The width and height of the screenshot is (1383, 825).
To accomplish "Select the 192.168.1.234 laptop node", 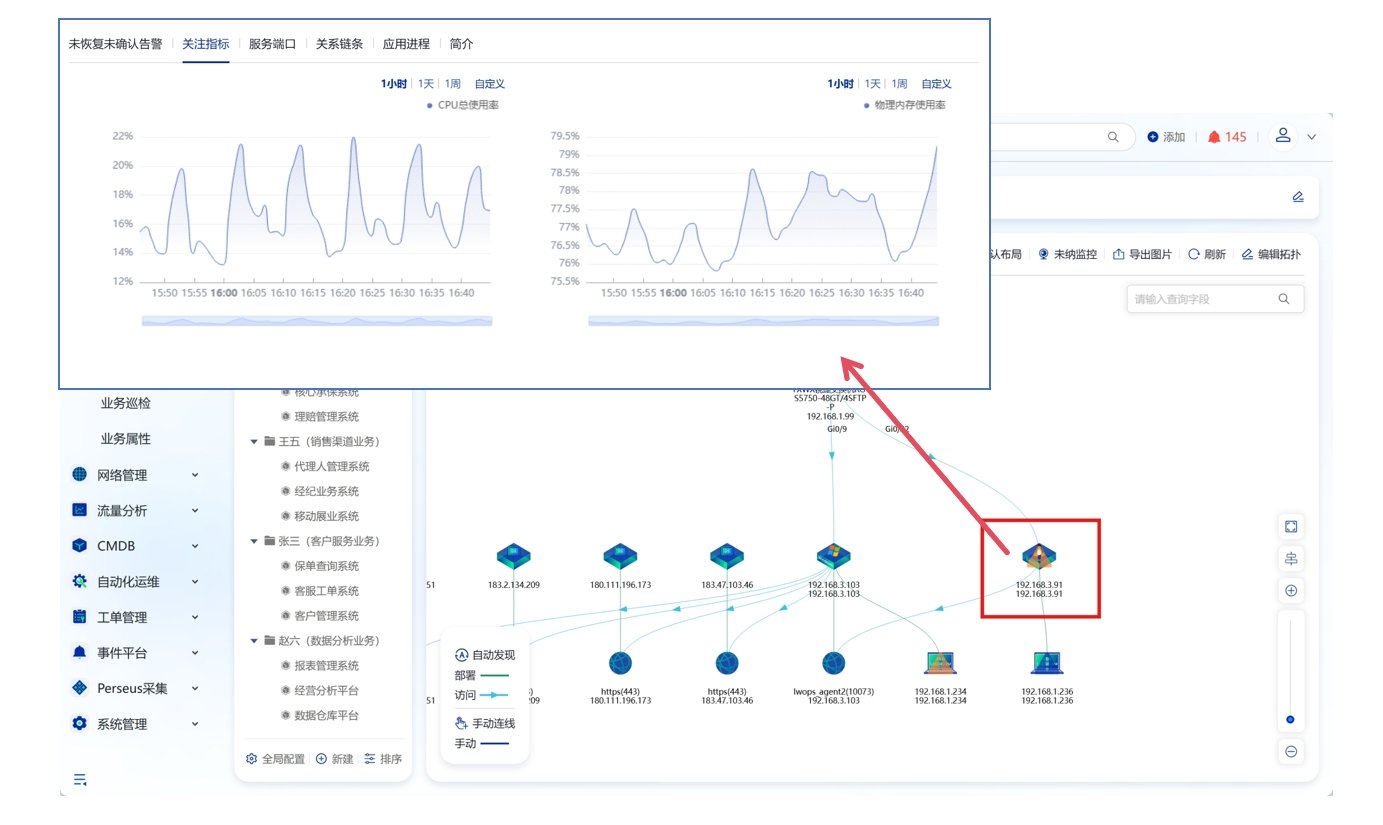I will tap(940, 663).
